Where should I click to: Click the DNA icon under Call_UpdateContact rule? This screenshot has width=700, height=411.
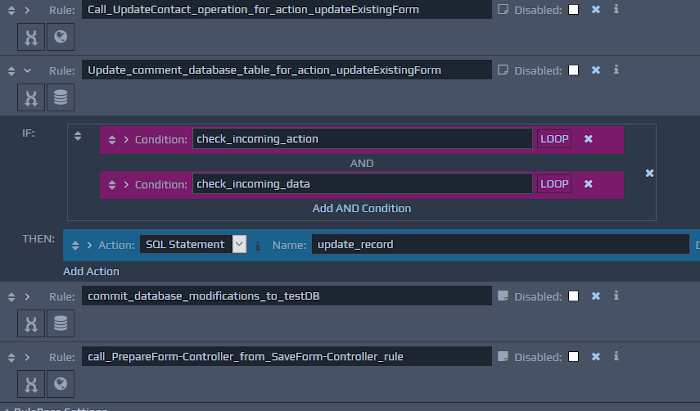pyautogui.click(x=31, y=37)
